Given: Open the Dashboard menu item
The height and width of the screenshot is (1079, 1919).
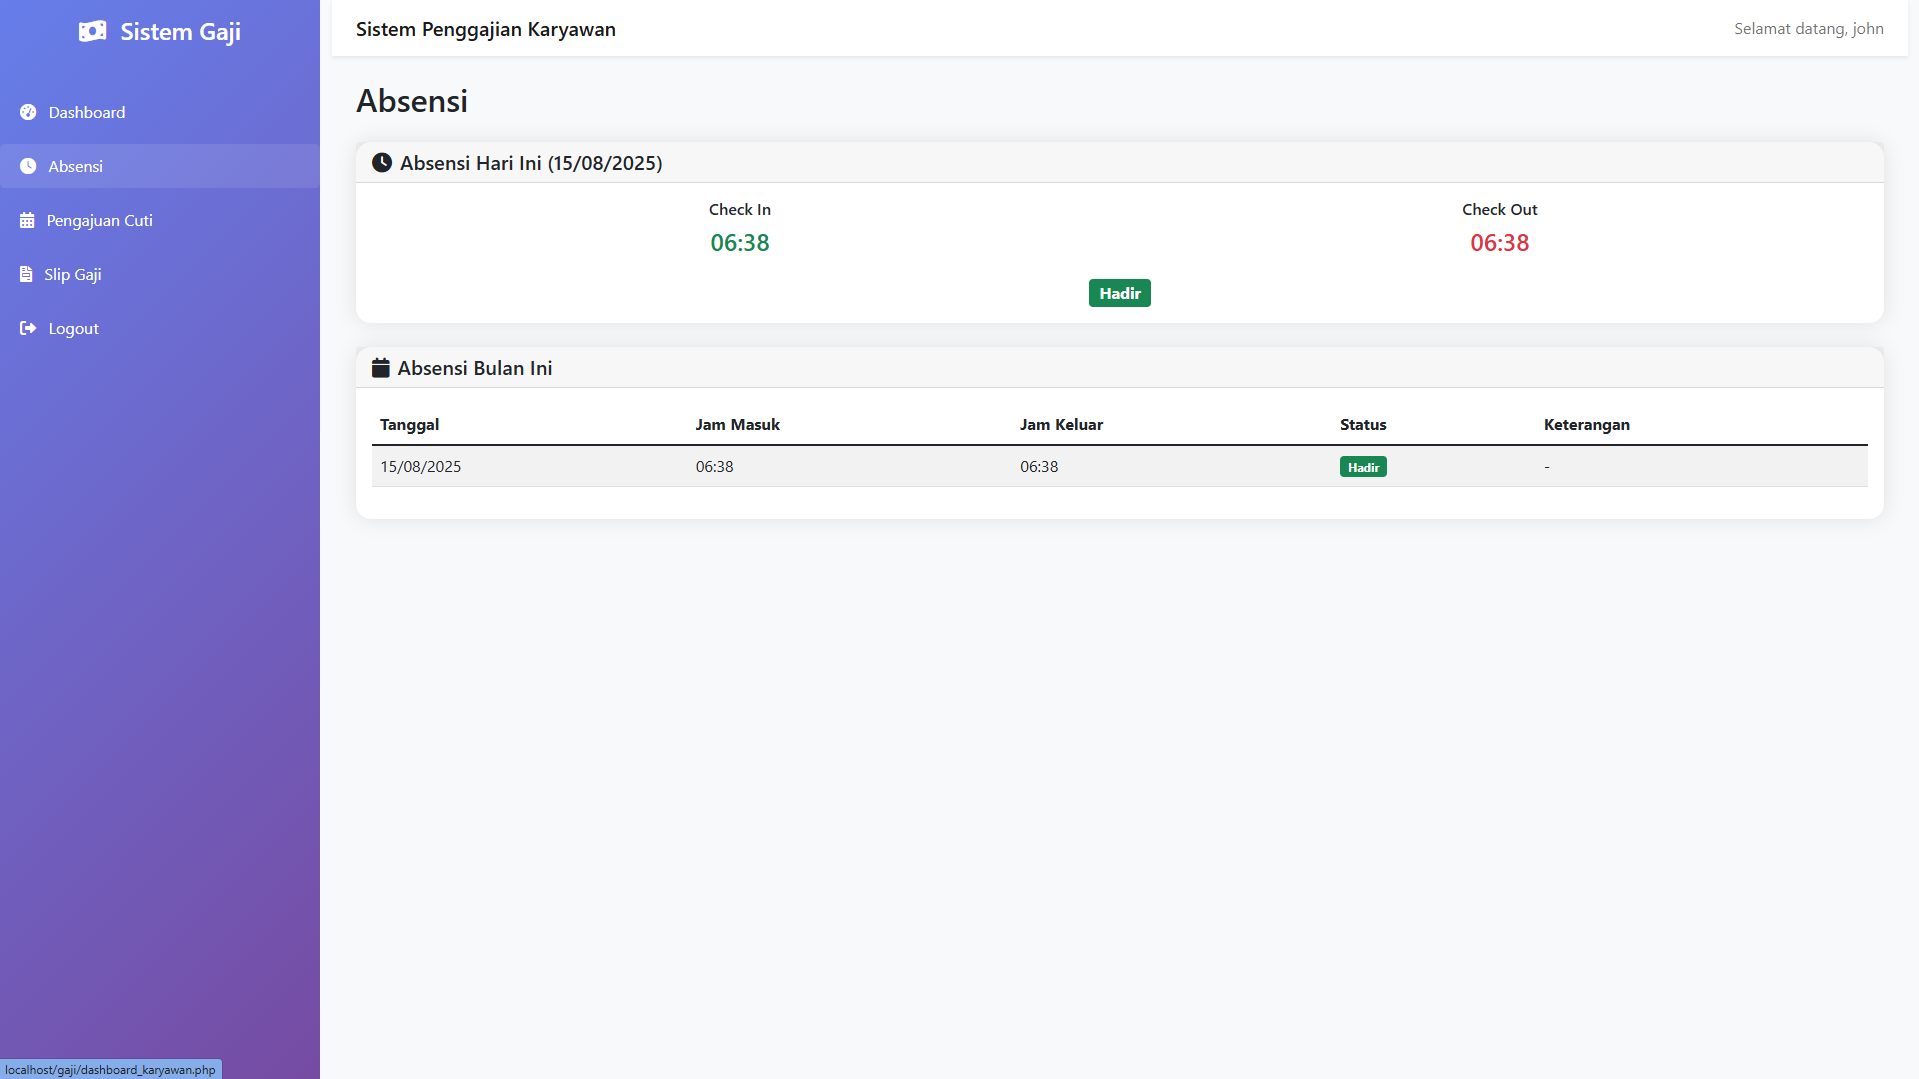Looking at the screenshot, I should [x=87, y=112].
